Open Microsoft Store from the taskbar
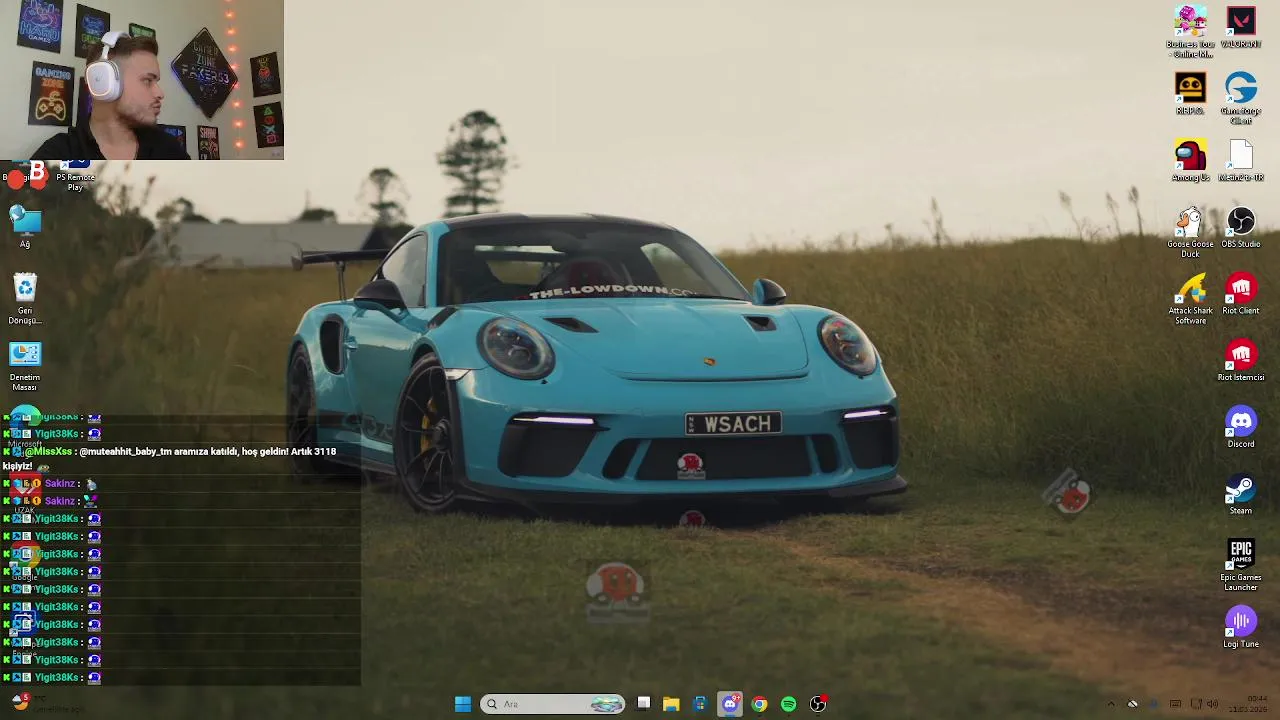Screen dimensions: 1280x720 tap(700, 704)
